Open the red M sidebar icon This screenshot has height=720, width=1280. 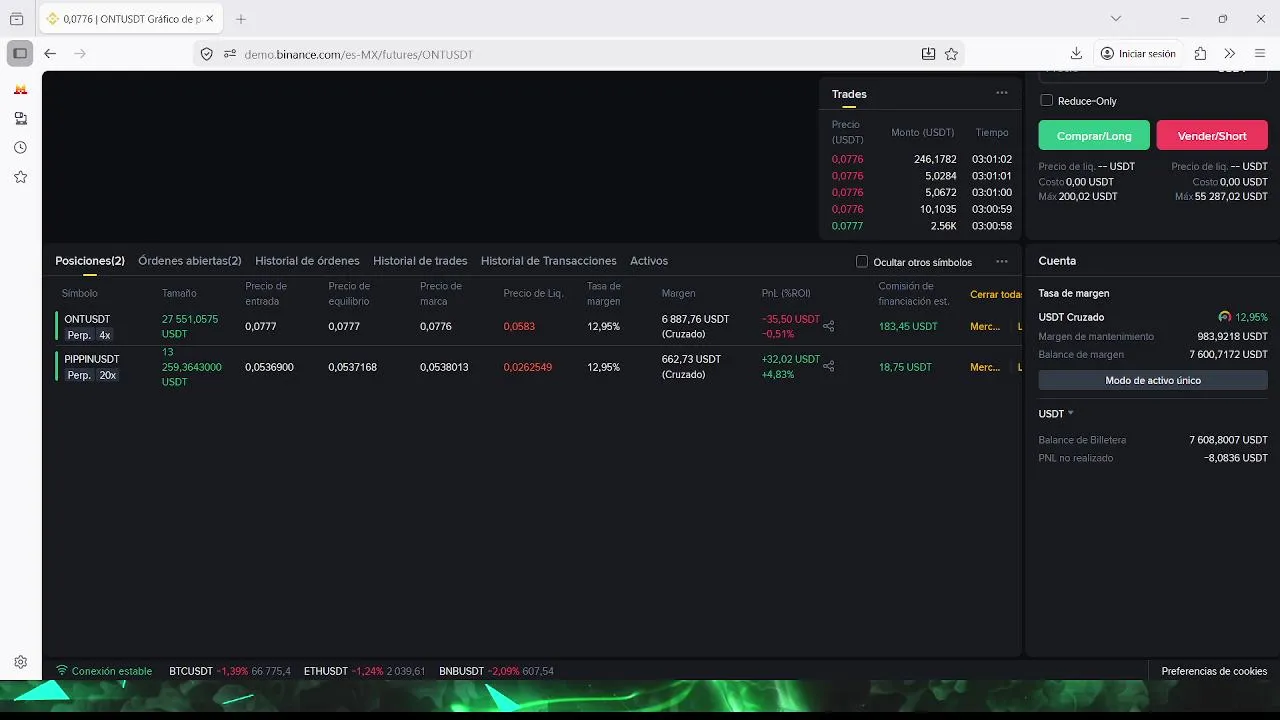(20, 89)
